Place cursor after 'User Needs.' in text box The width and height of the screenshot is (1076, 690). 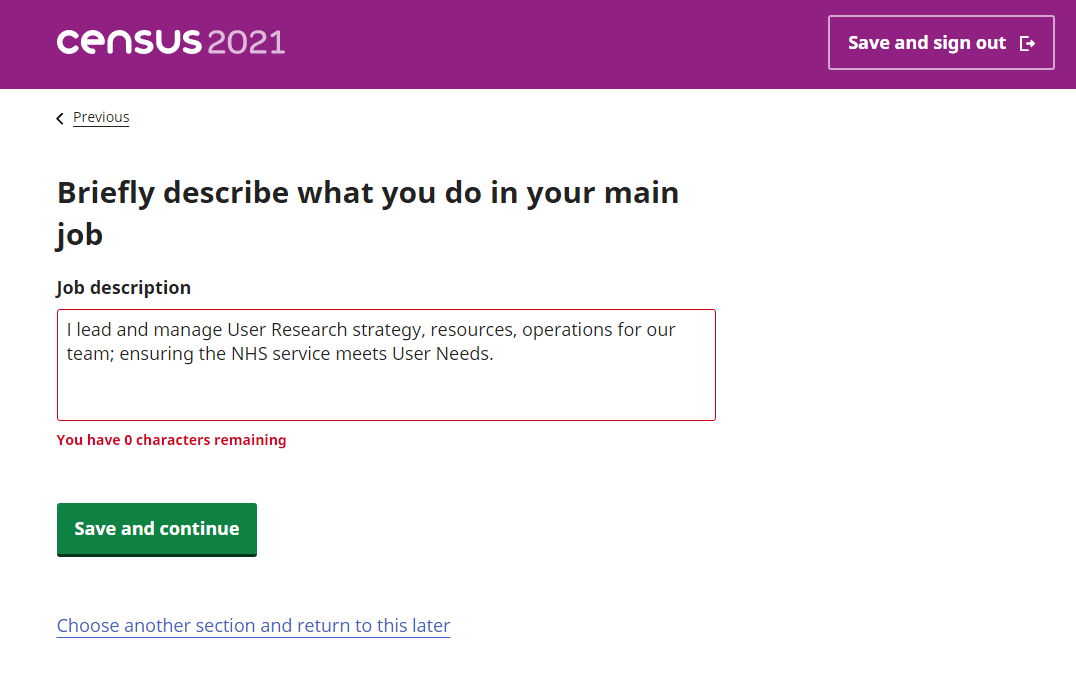tap(495, 354)
